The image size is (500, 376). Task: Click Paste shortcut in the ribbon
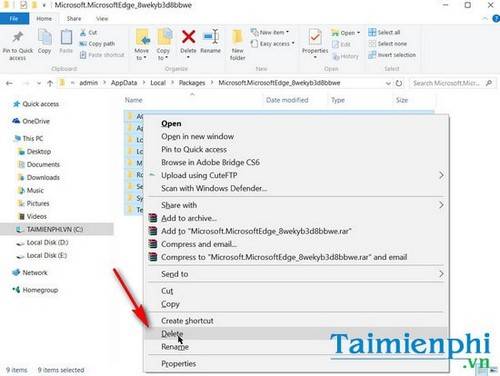tap(102, 55)
